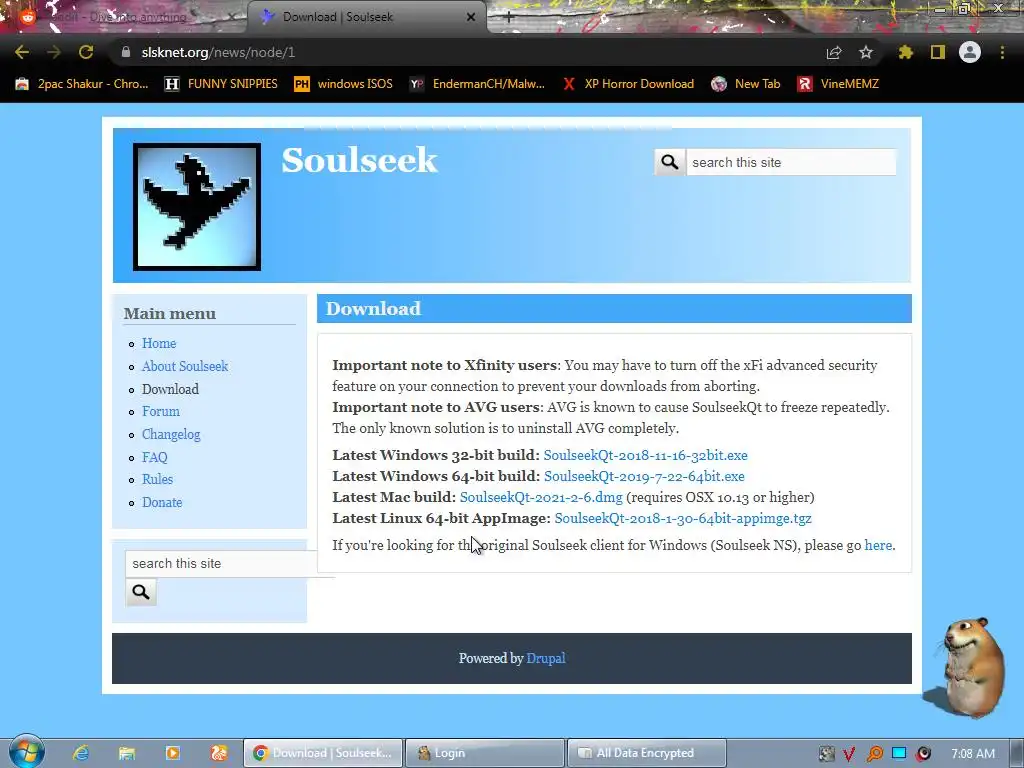Click the header search magnifier button
The height and width of the screenshot is (768, 1024).
669,162
